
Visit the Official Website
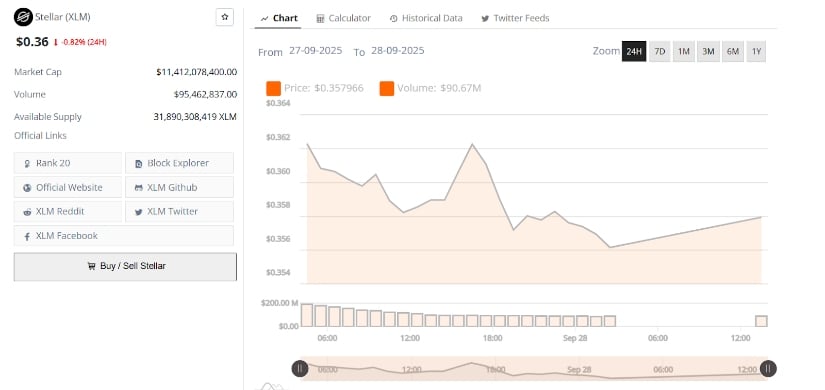click(68, 187)
